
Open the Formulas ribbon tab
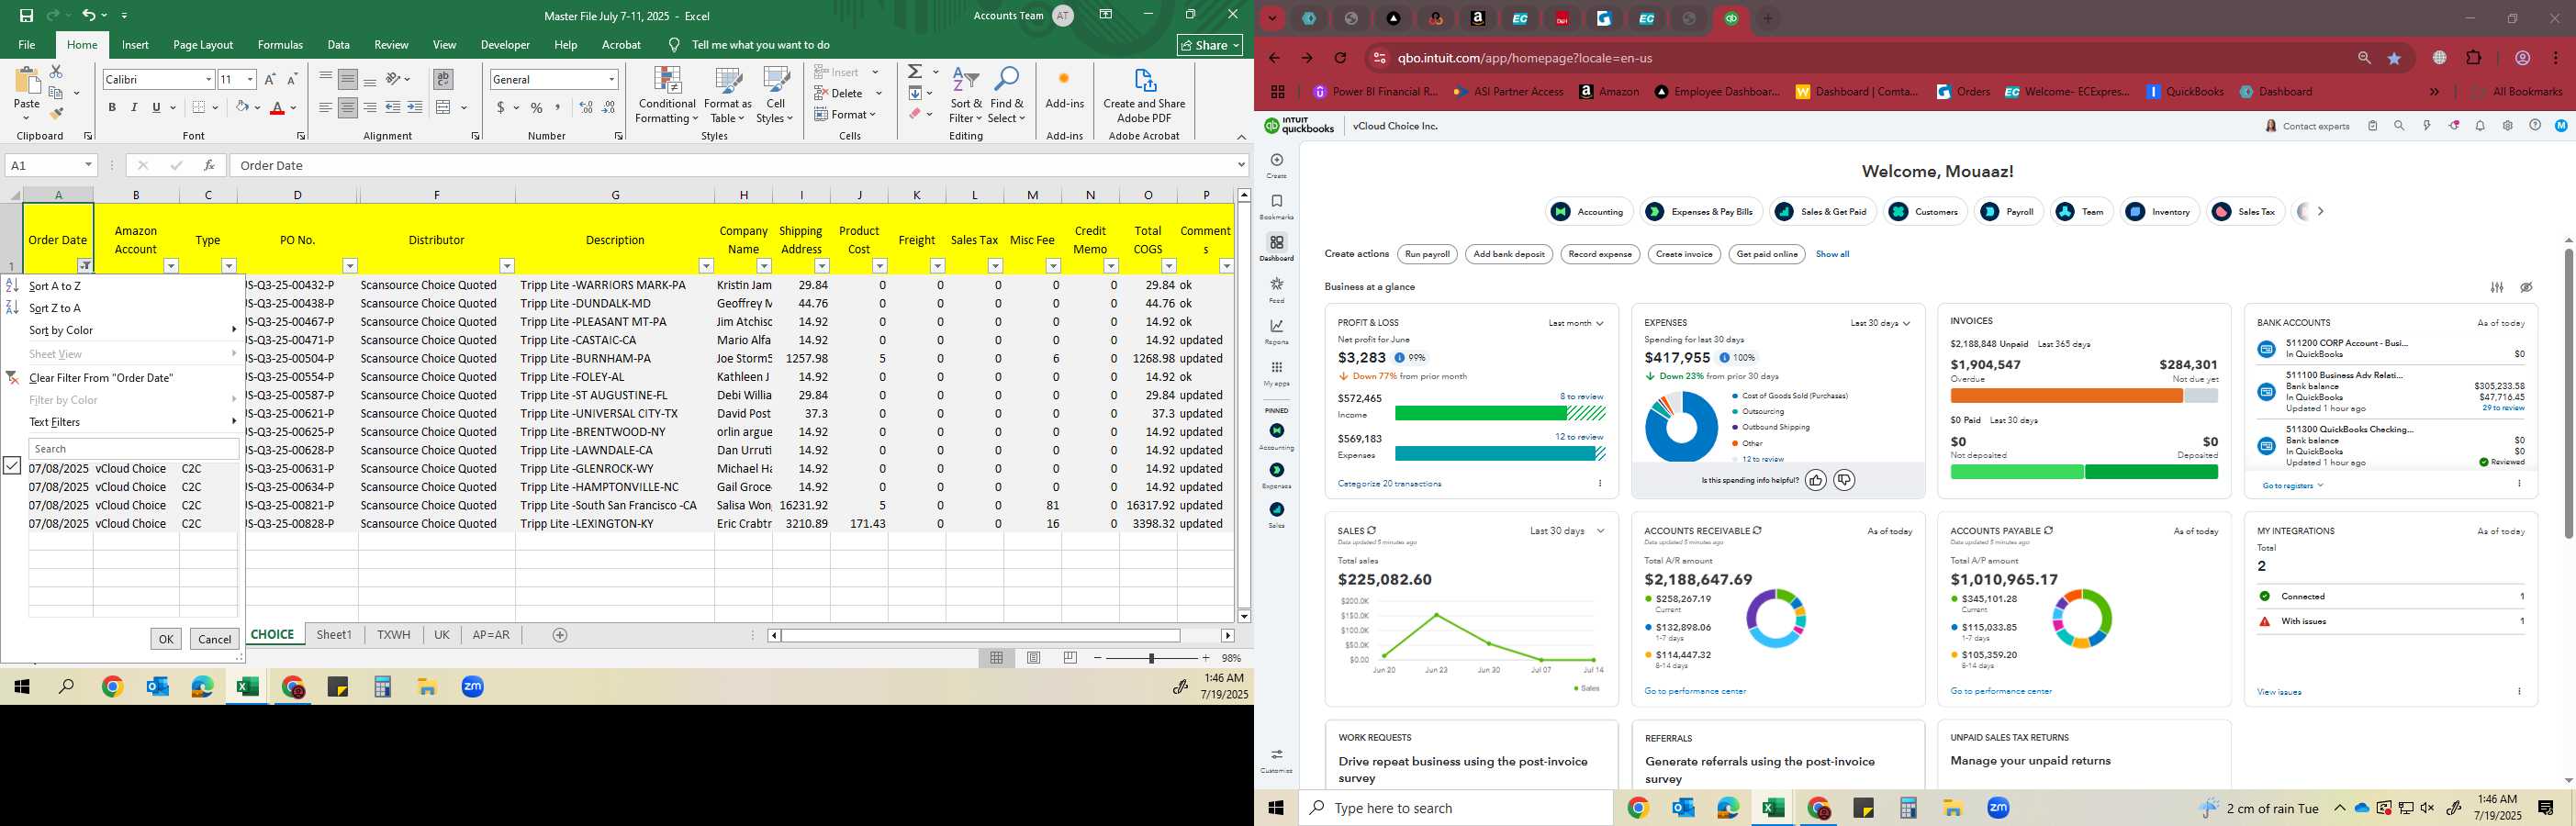(280, 45)
